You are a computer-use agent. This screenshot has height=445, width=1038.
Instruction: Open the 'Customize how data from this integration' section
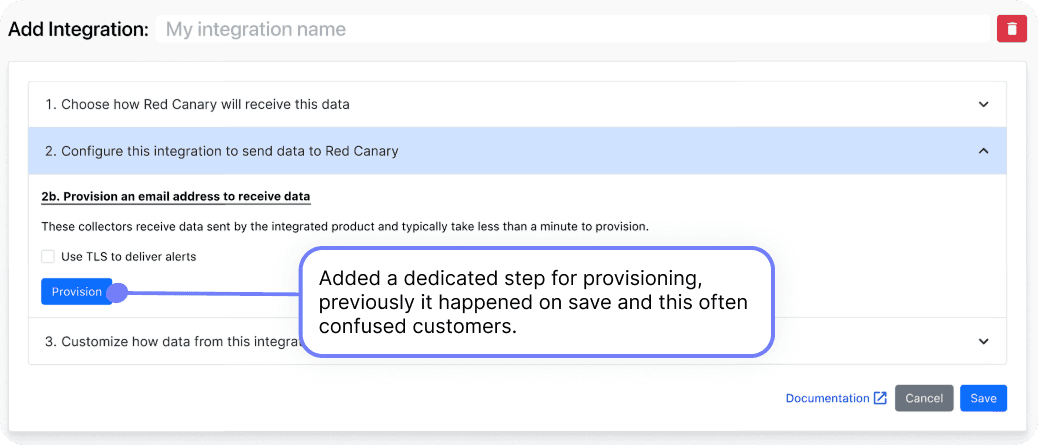[172, 341]
